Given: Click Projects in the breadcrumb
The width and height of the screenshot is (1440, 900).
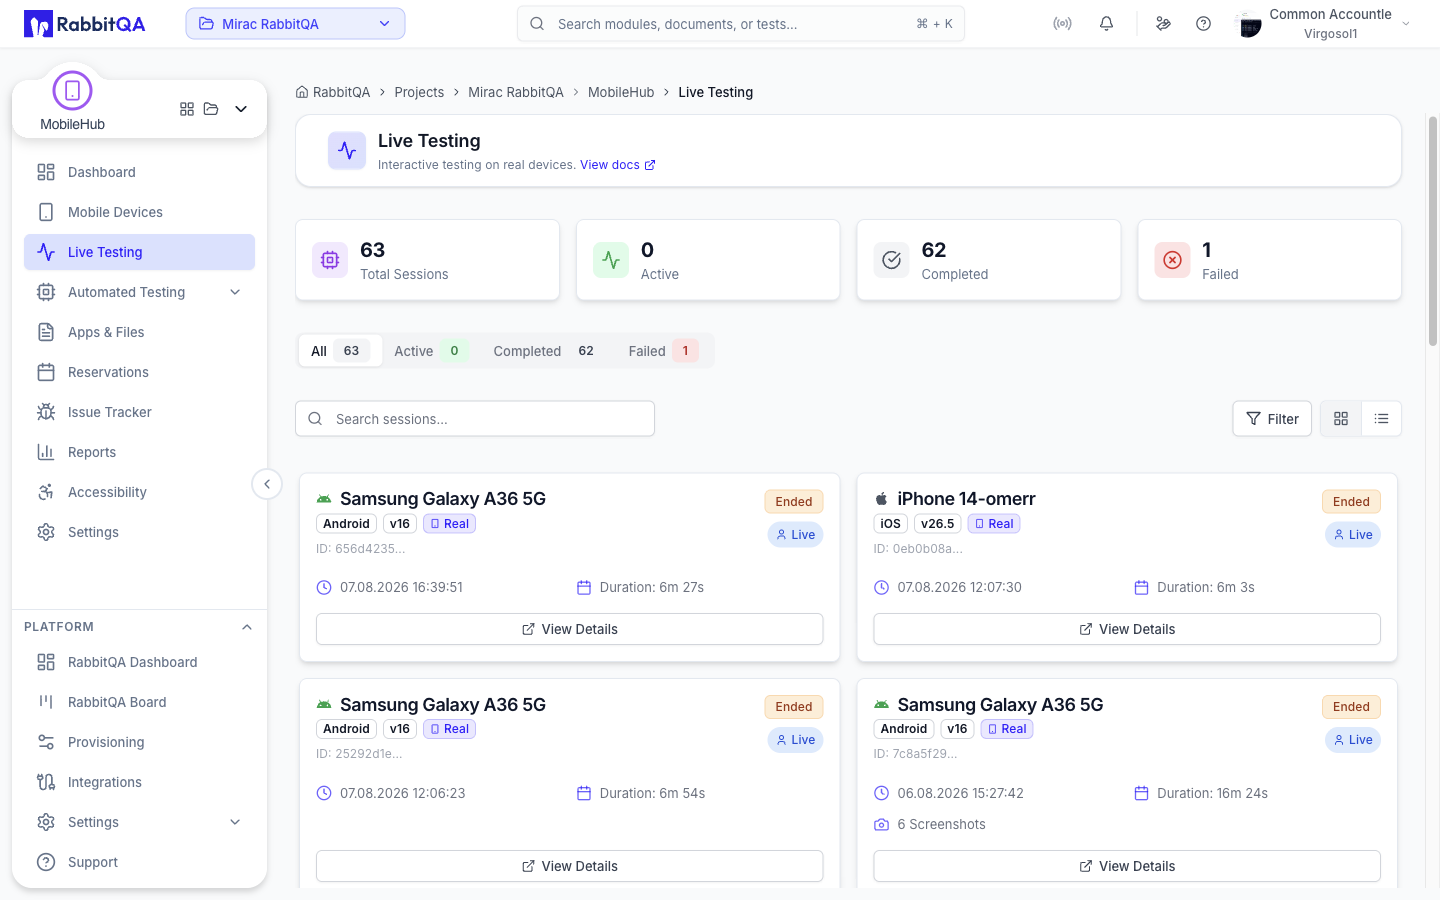Looking at the screenshot, I should pos(419,92).
